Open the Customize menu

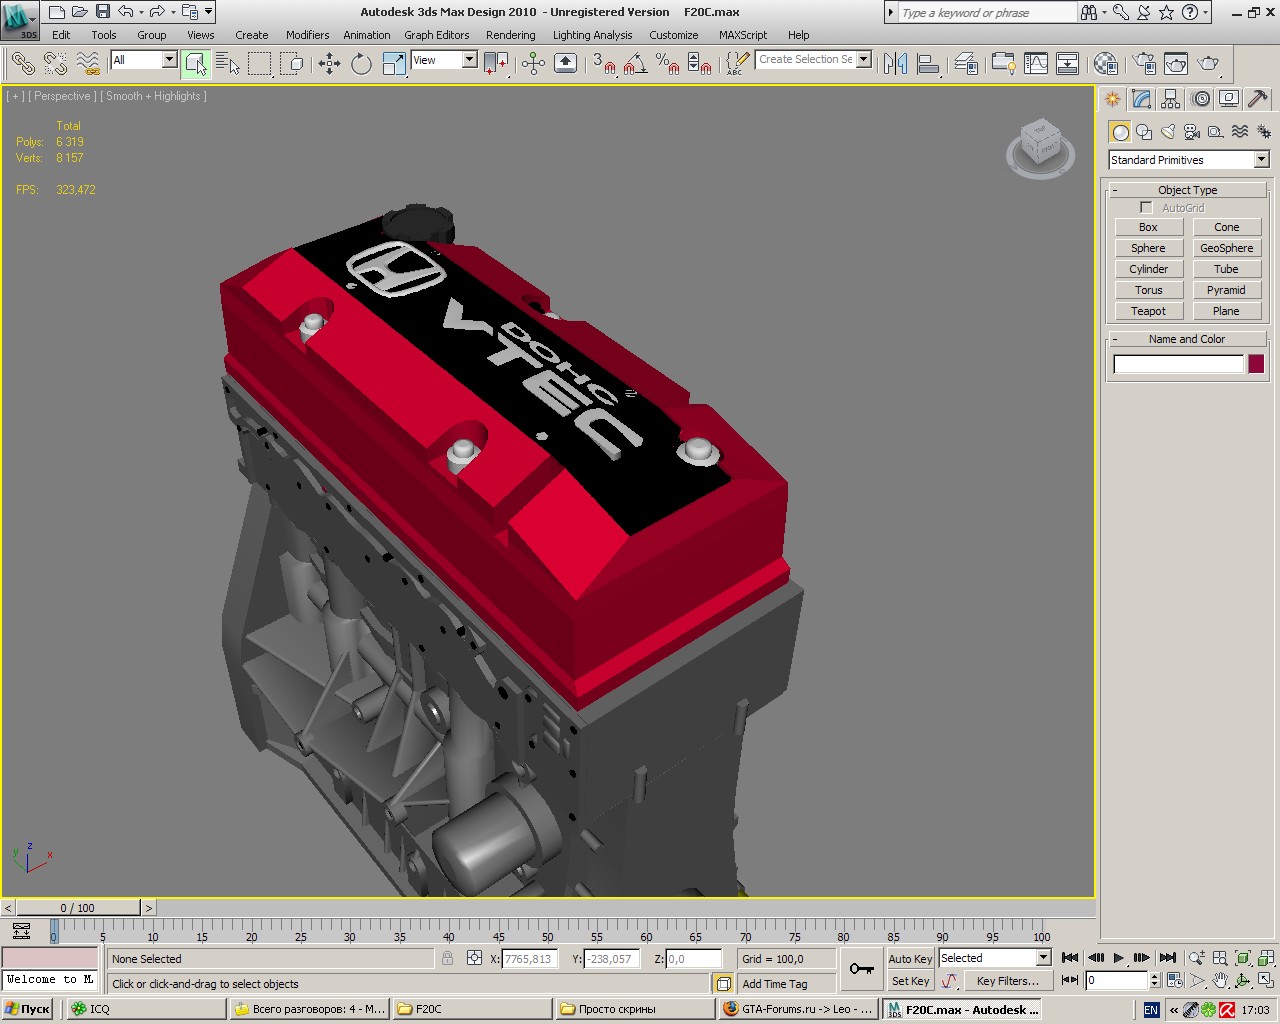[674, 35]
